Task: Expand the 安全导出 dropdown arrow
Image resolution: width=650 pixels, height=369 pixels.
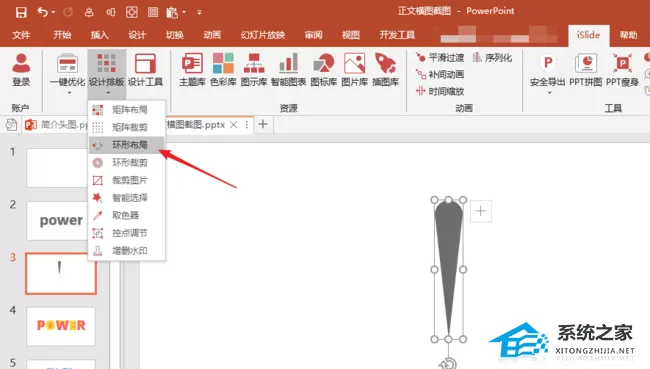Action: (x=550, y=93)
